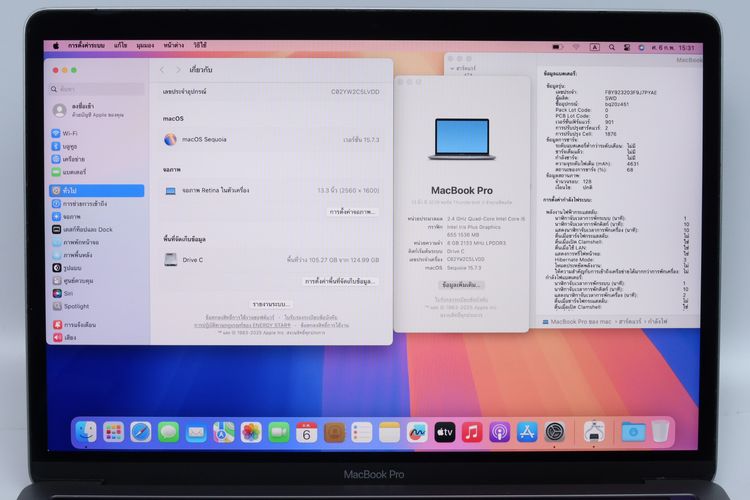This screenshot has height=500, width=750.
Task: Click the settings sidebar search field
Action: (x=97, y=89)
